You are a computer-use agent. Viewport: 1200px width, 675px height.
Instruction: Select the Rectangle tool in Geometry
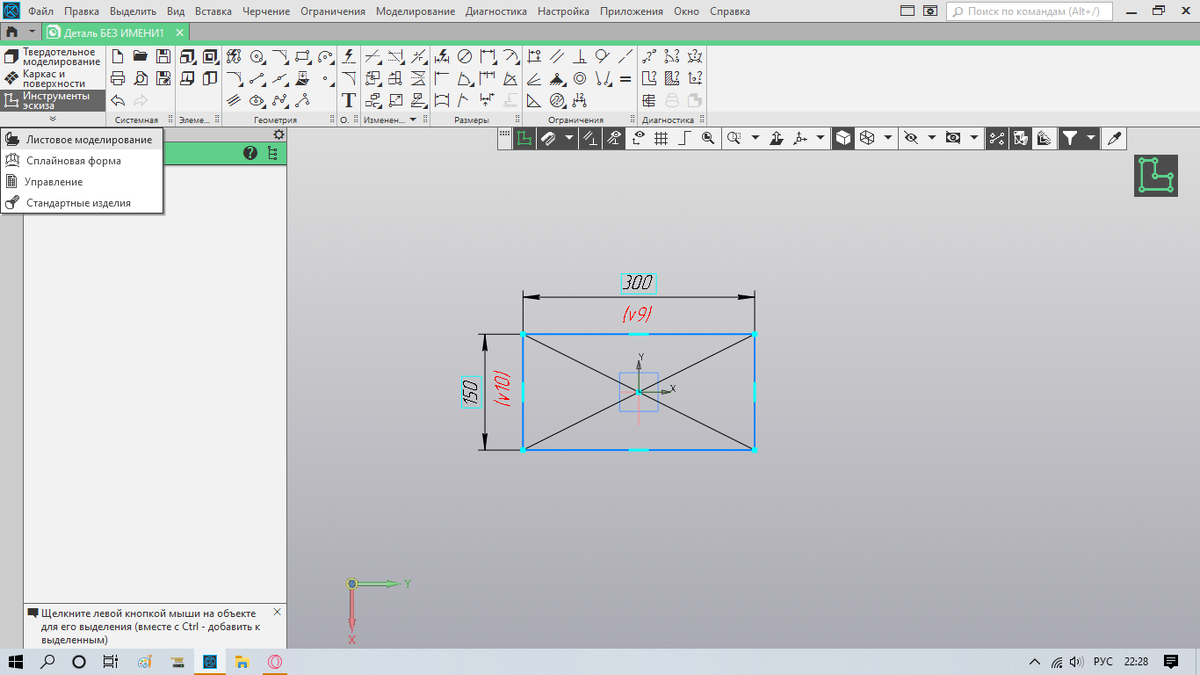point(303,56)
